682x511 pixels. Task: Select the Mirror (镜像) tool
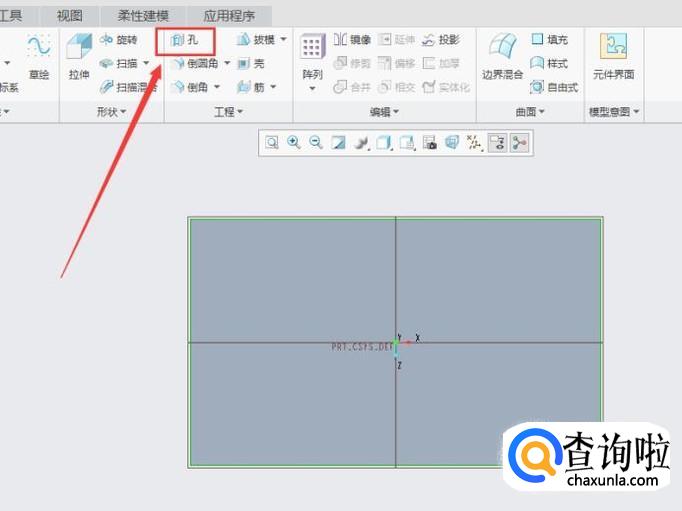click(x=352, y=40)
